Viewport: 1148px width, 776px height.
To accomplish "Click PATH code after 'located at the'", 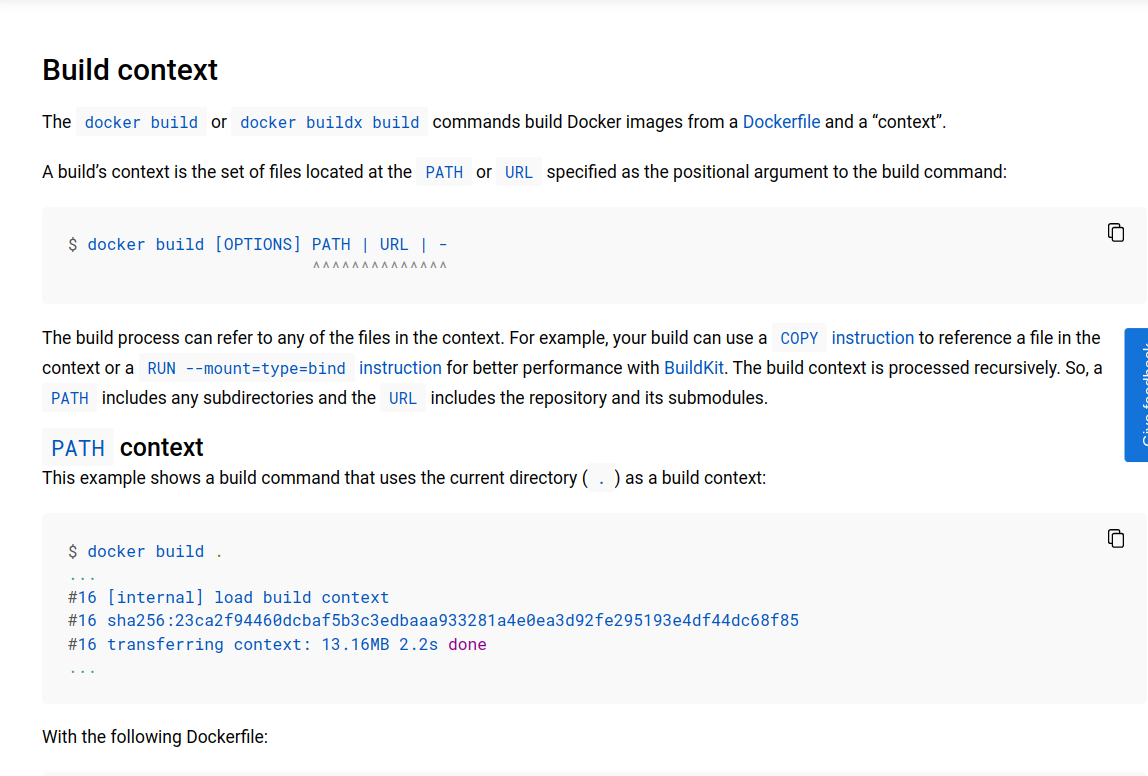I will coord(444,172).
